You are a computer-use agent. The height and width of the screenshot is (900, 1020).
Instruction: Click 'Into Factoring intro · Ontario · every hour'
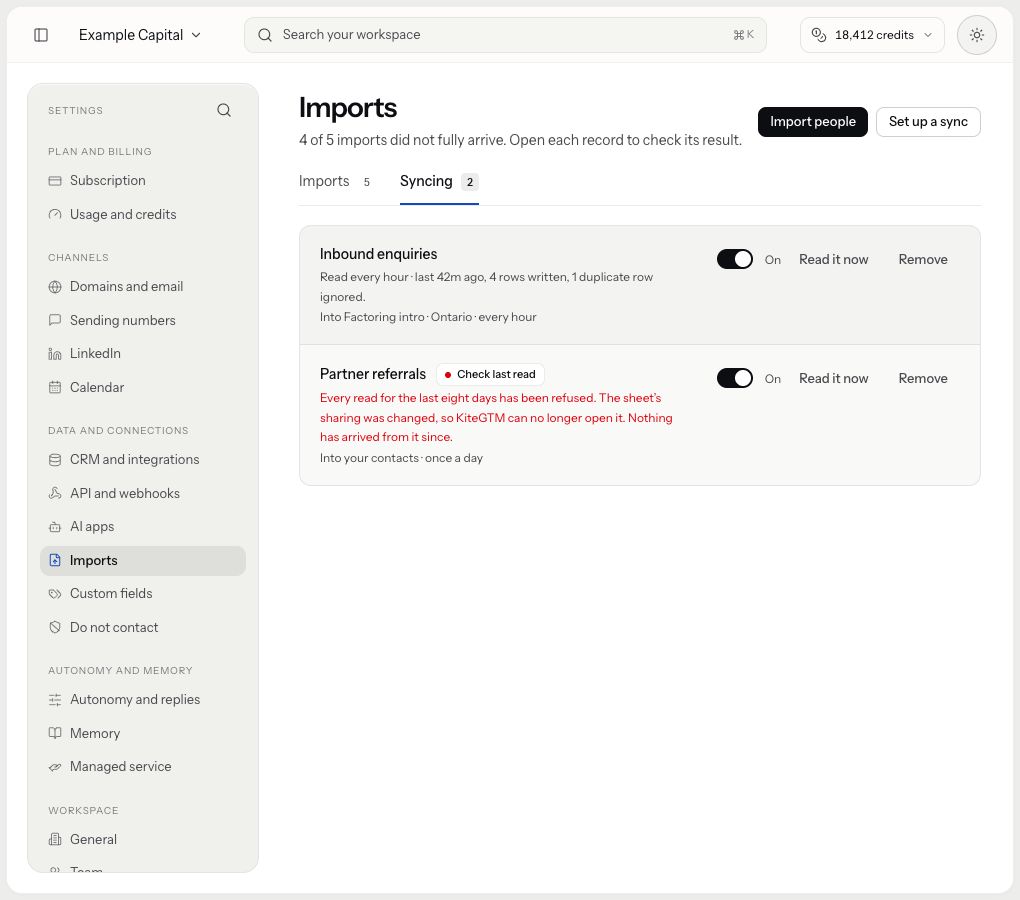point(428,317)
